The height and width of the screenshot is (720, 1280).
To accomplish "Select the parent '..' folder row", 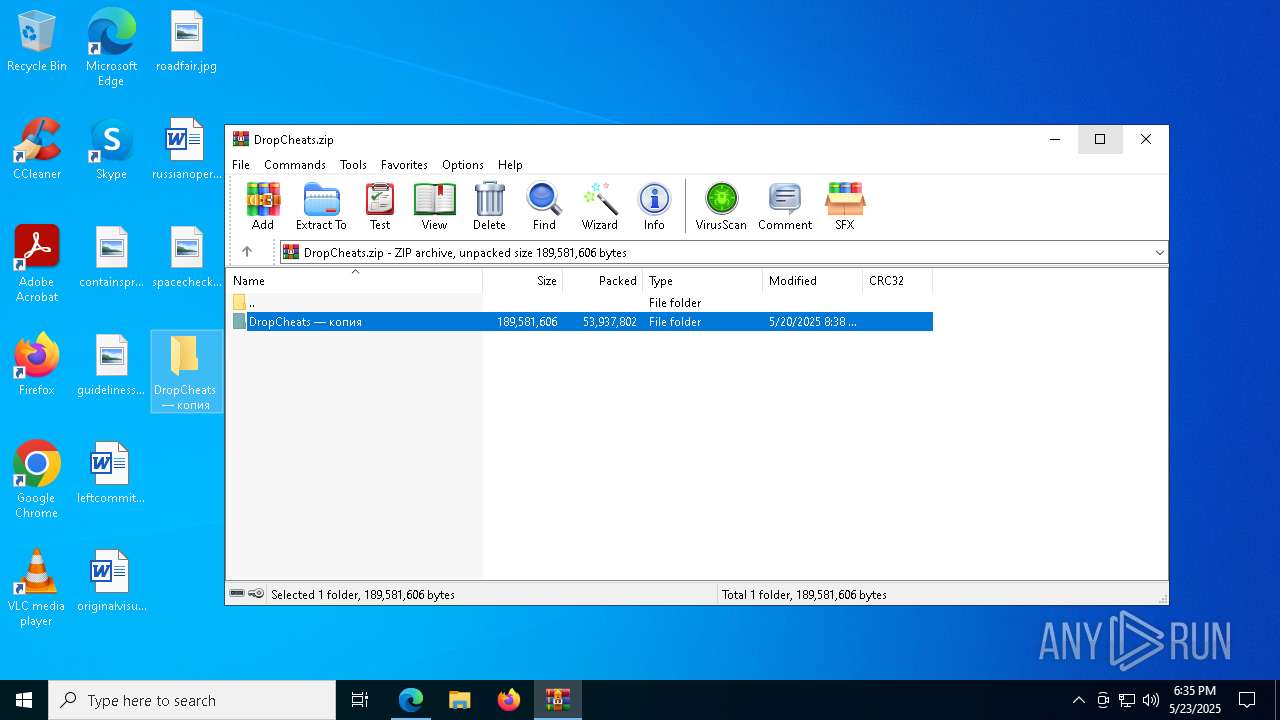I will [x=580, y=302].
